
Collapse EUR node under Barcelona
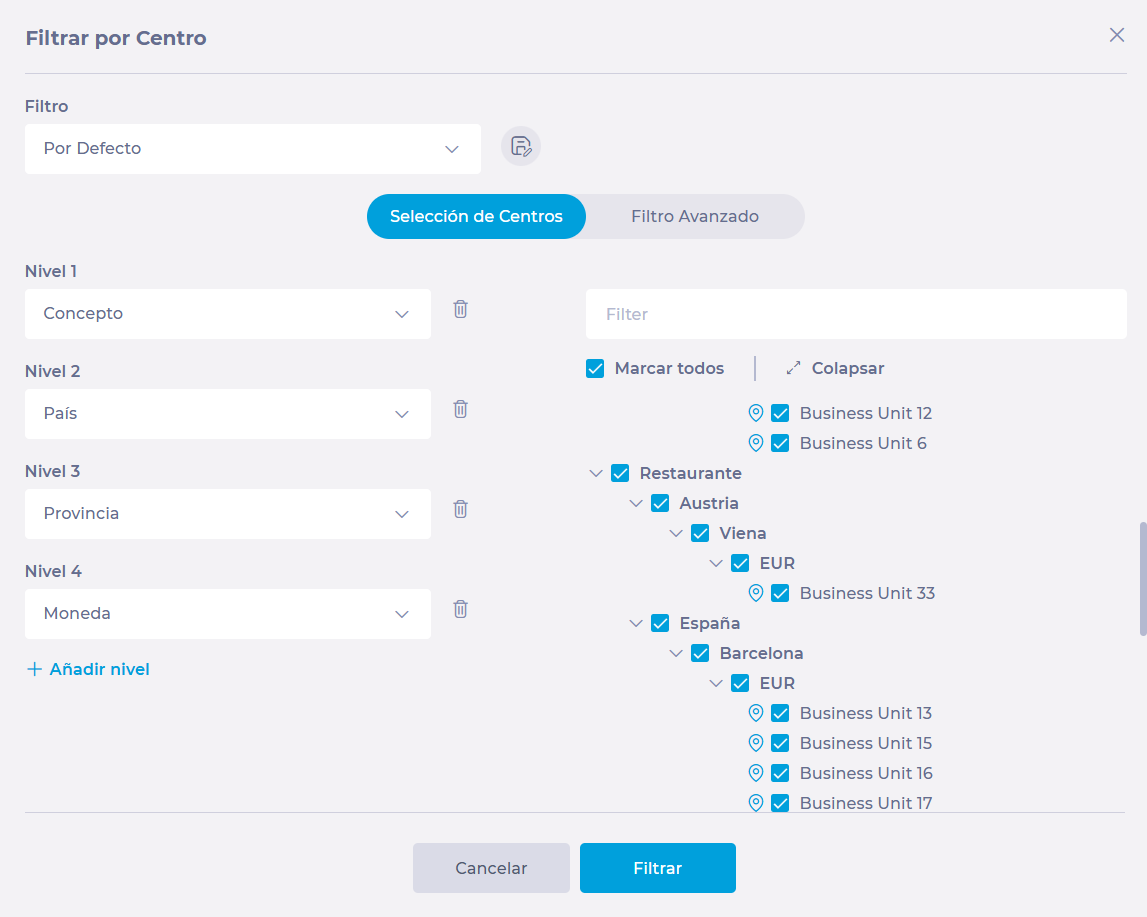(716, 683)
